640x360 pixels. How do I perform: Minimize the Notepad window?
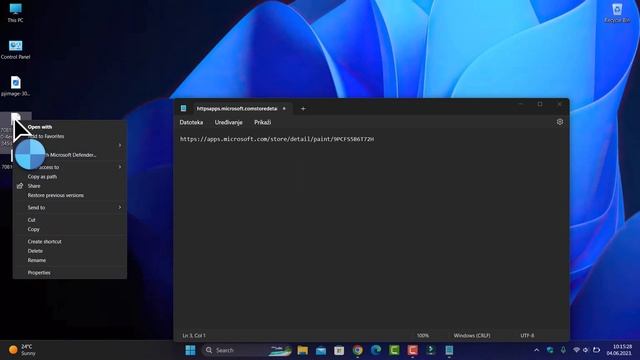pyautogui.click(x=520, y=104)
